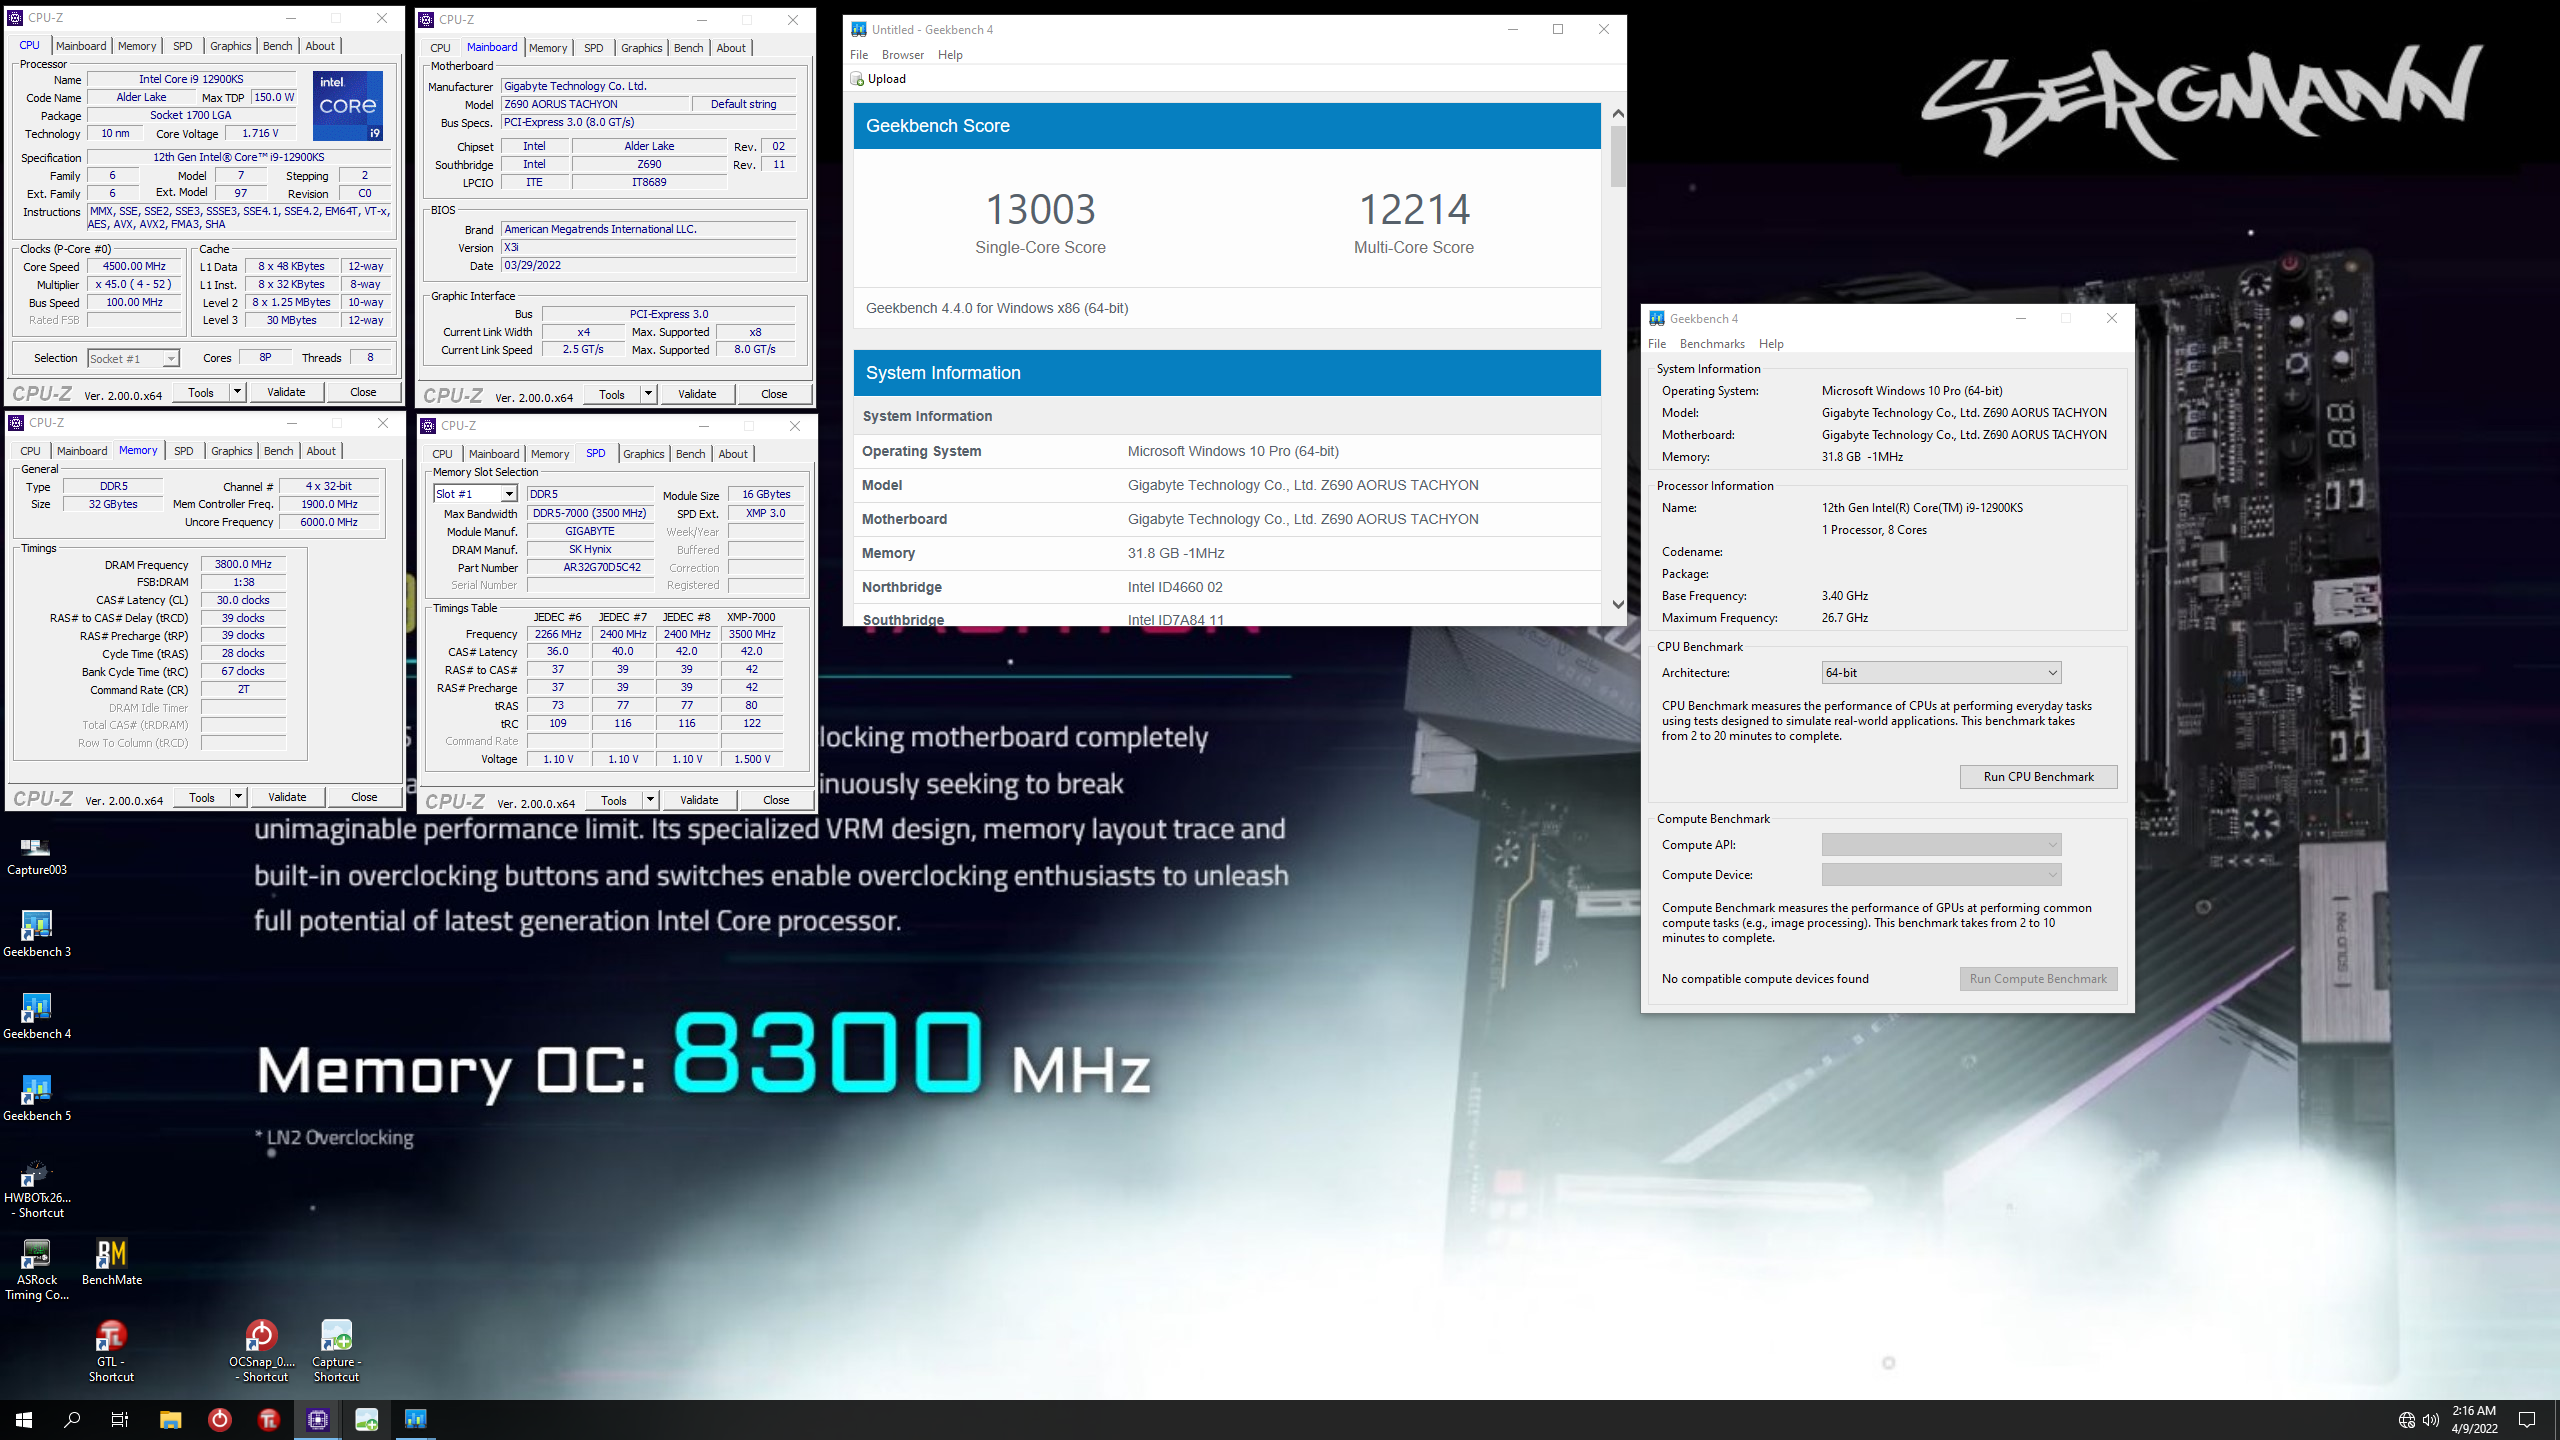Open Socket #1 selection dropdown
2560x1440 pixels.
coord(133,359)
